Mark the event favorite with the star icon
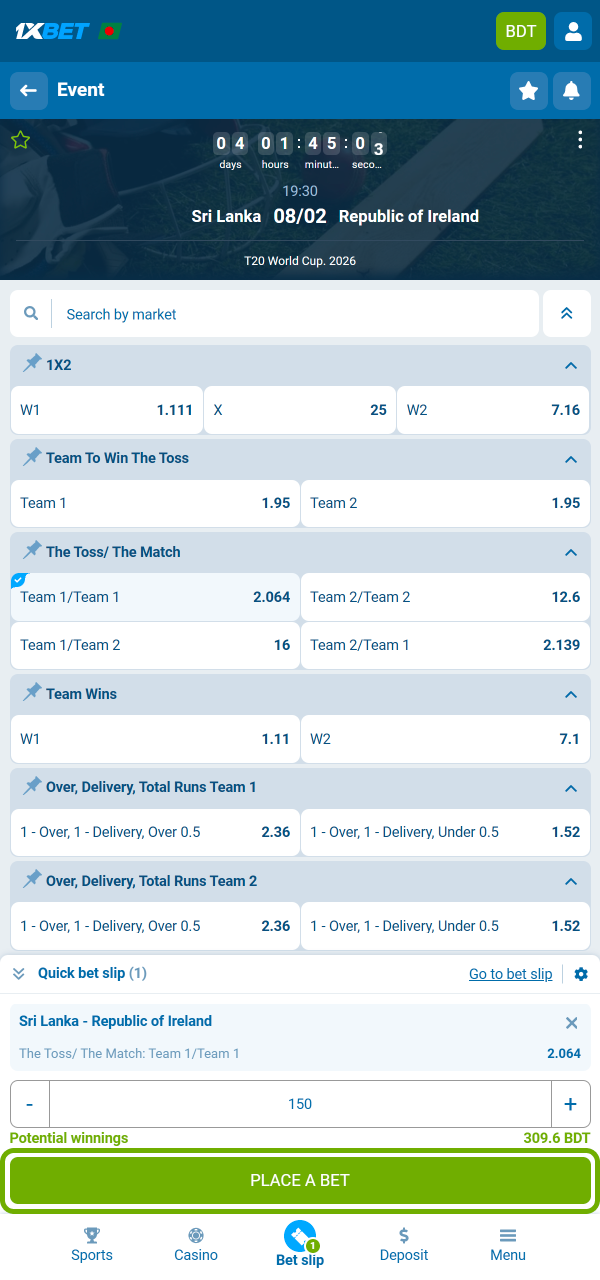This screenshot has height=1280, width=600. [x=529, y=90]
